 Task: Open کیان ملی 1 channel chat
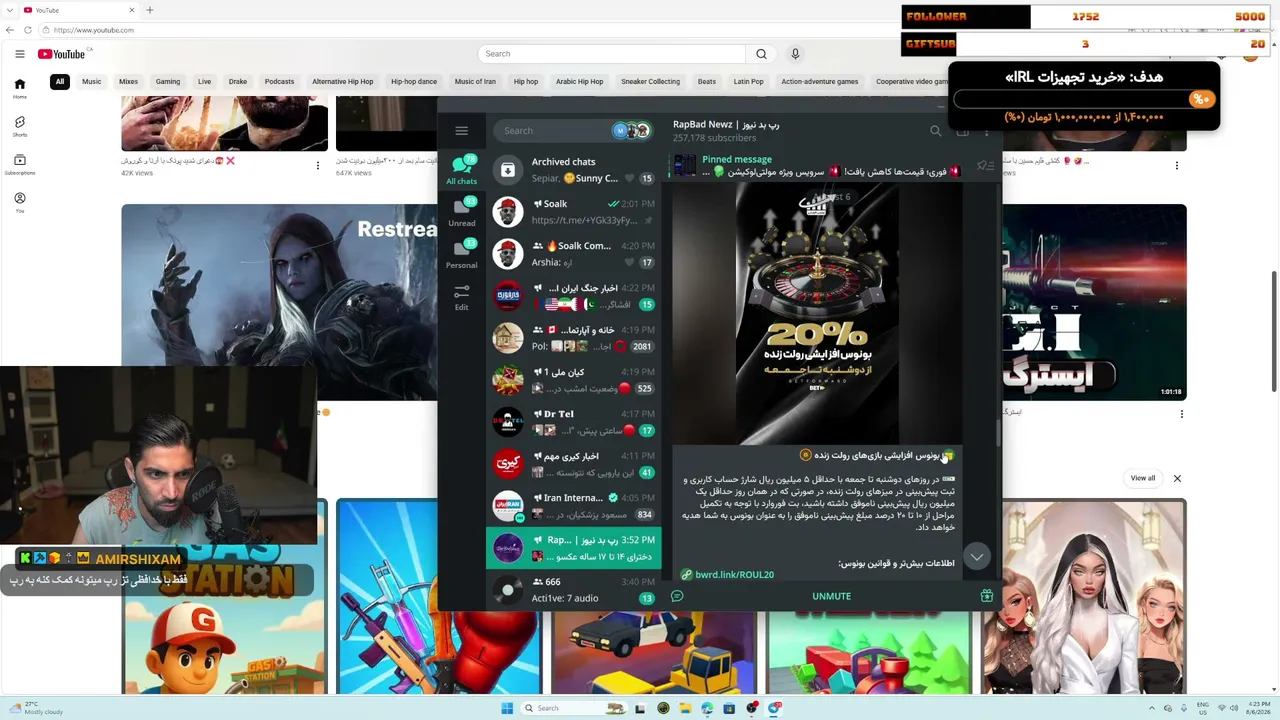coord(573,380)
